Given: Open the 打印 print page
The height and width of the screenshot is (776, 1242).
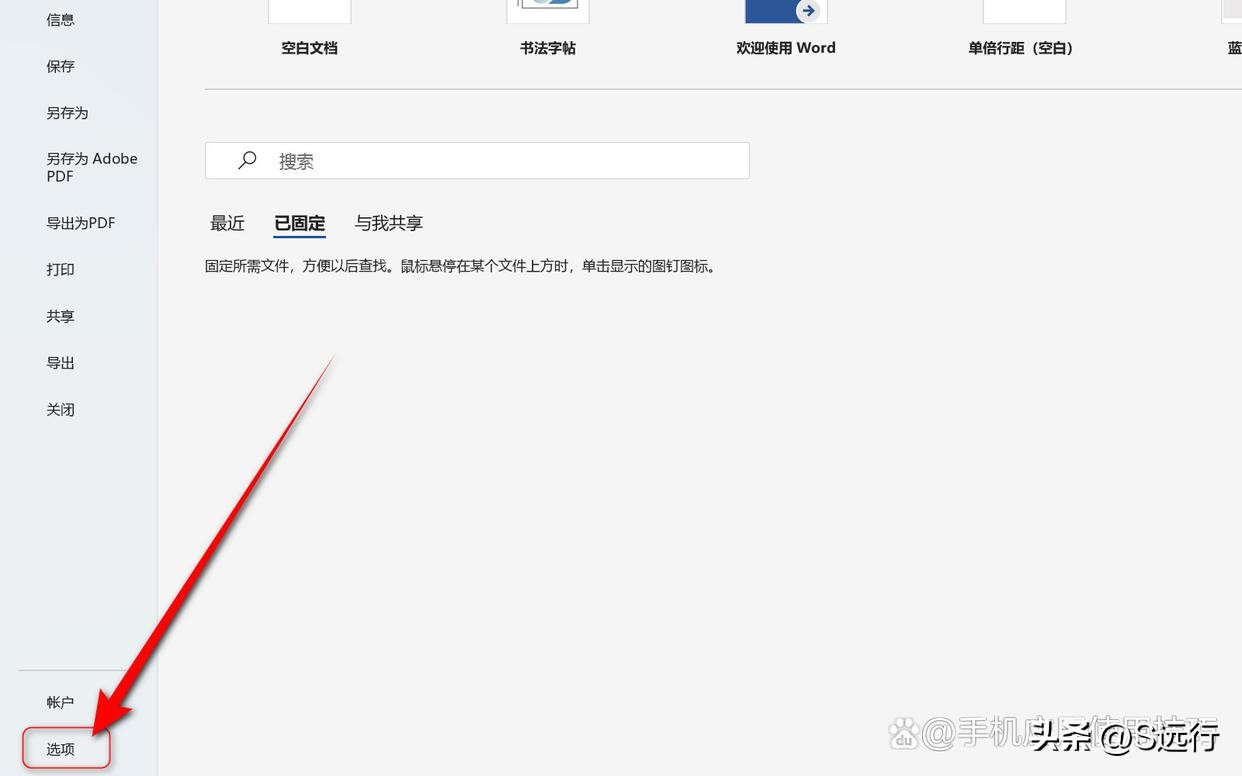Looking at the screenshot, I should point(60,269).
